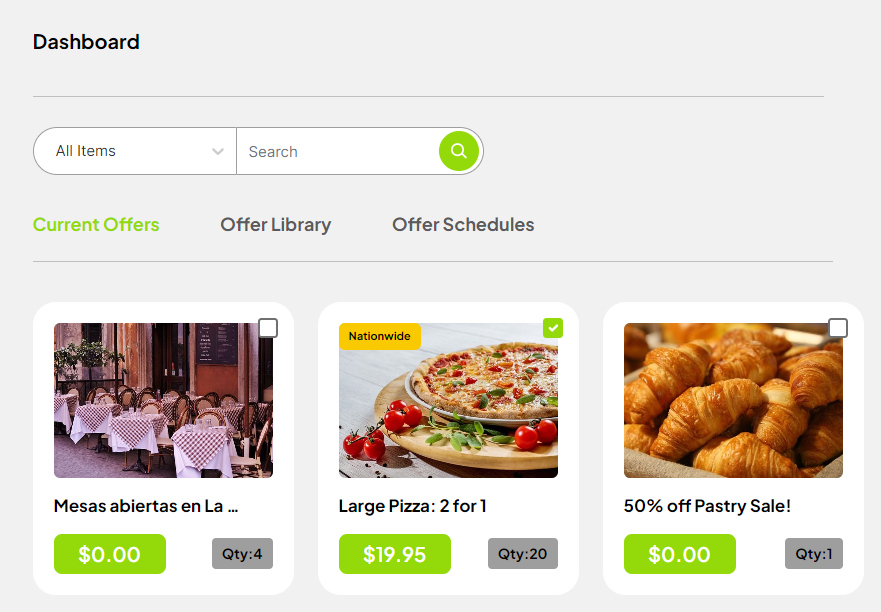Switch to the Current Offers tab
Viewport: 881px width, 612px height.
point(96,225)
